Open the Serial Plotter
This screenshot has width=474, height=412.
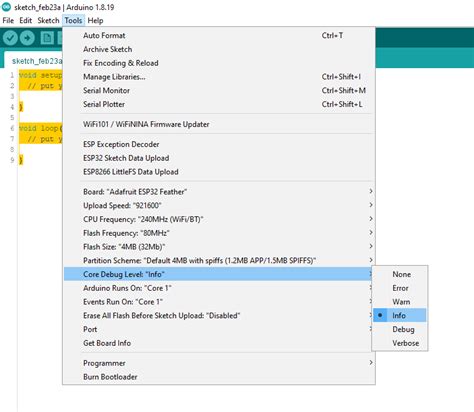point(219,104)
